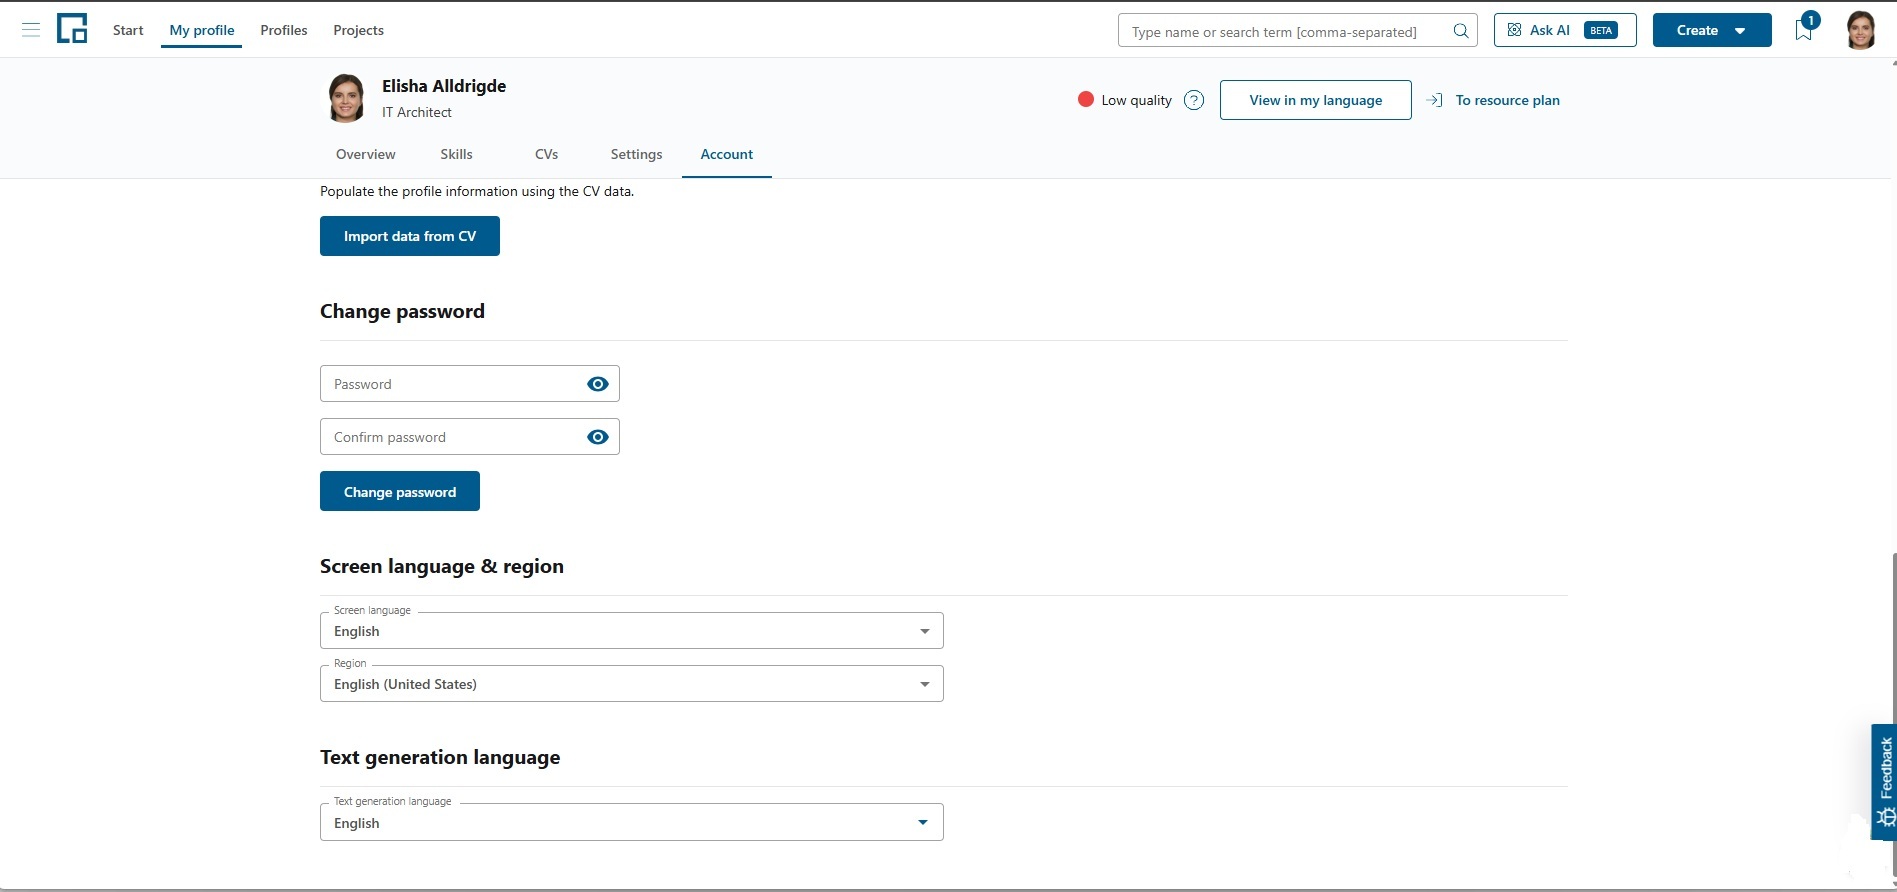Screen dimensions: 1897x892
Task: Go to the Start menu item
Action: (128, 30)
